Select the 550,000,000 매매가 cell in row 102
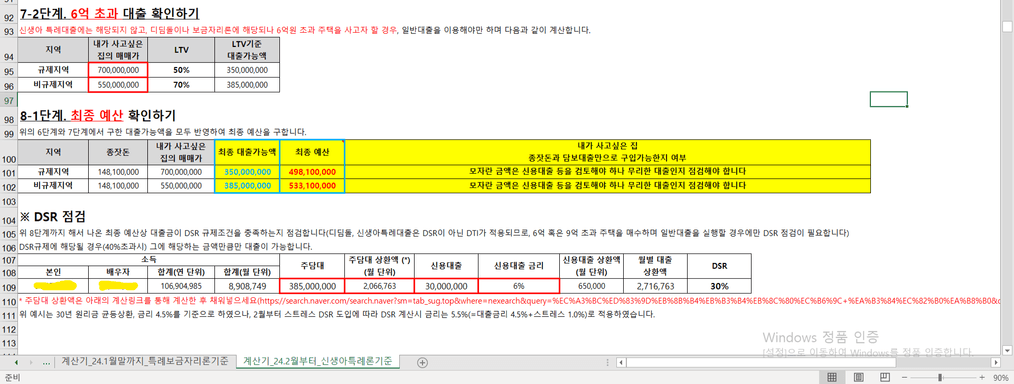This screenshot has height=384, width=1014. 181,186
